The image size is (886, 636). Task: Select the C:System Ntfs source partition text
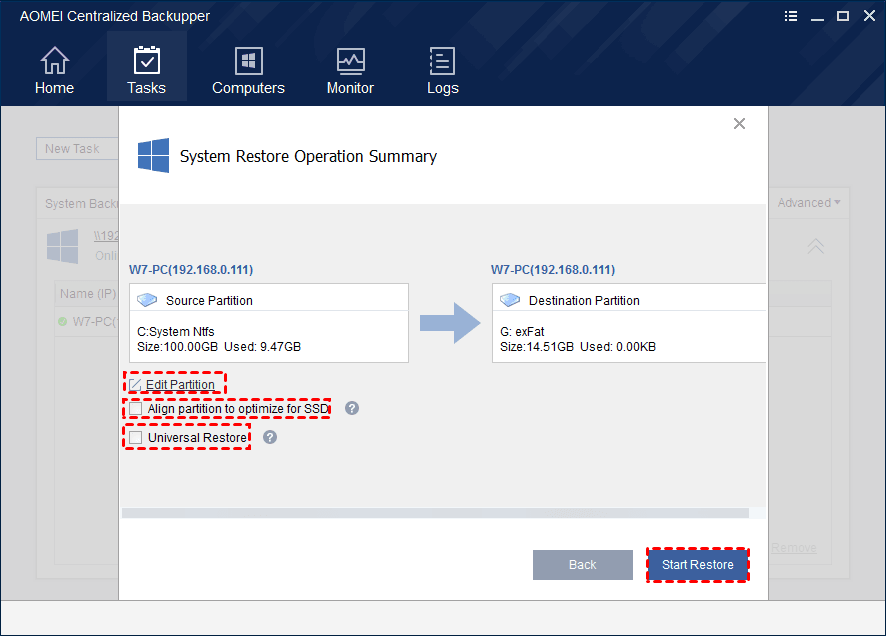pyautogui.click(x=176, y=332)
